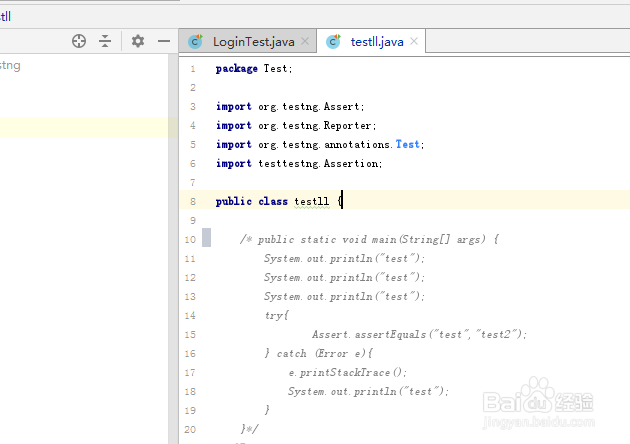Click the collapse all icon in project panel
The image size is (630, 444).
(x=105, y=41)
